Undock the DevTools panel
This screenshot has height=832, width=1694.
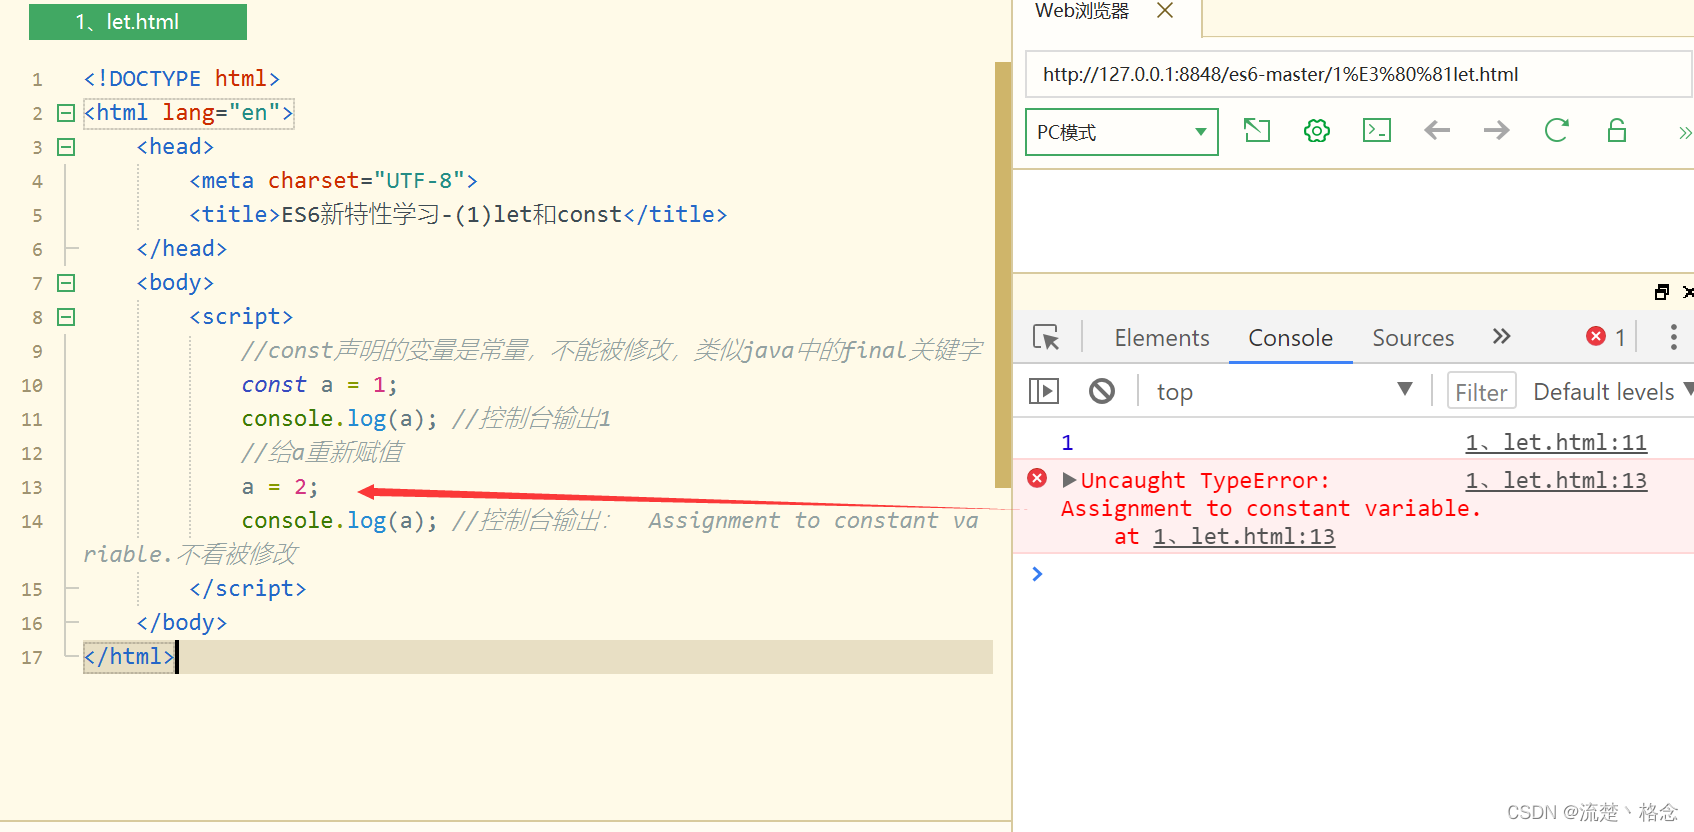coord(1662,292)
